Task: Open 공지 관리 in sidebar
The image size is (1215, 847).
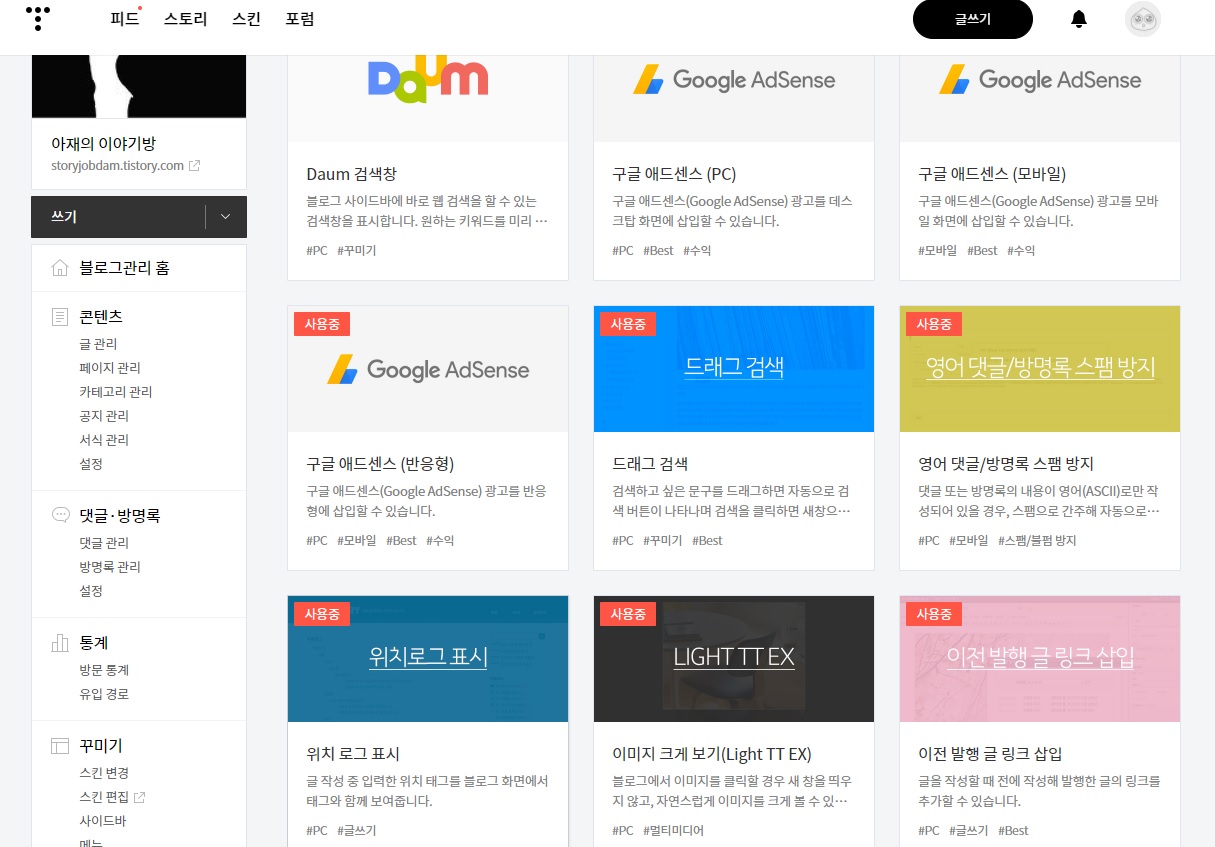Action: (x=104, y=416)
